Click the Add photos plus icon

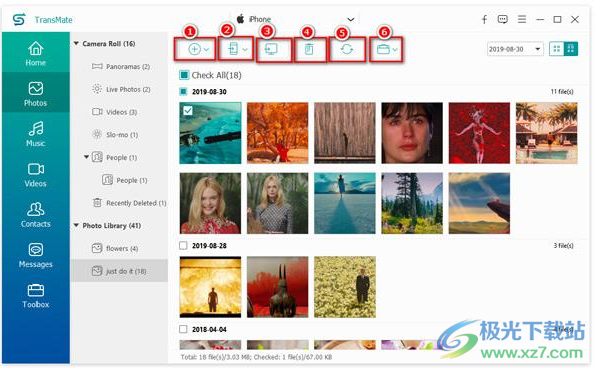click(x=195, y=49)
